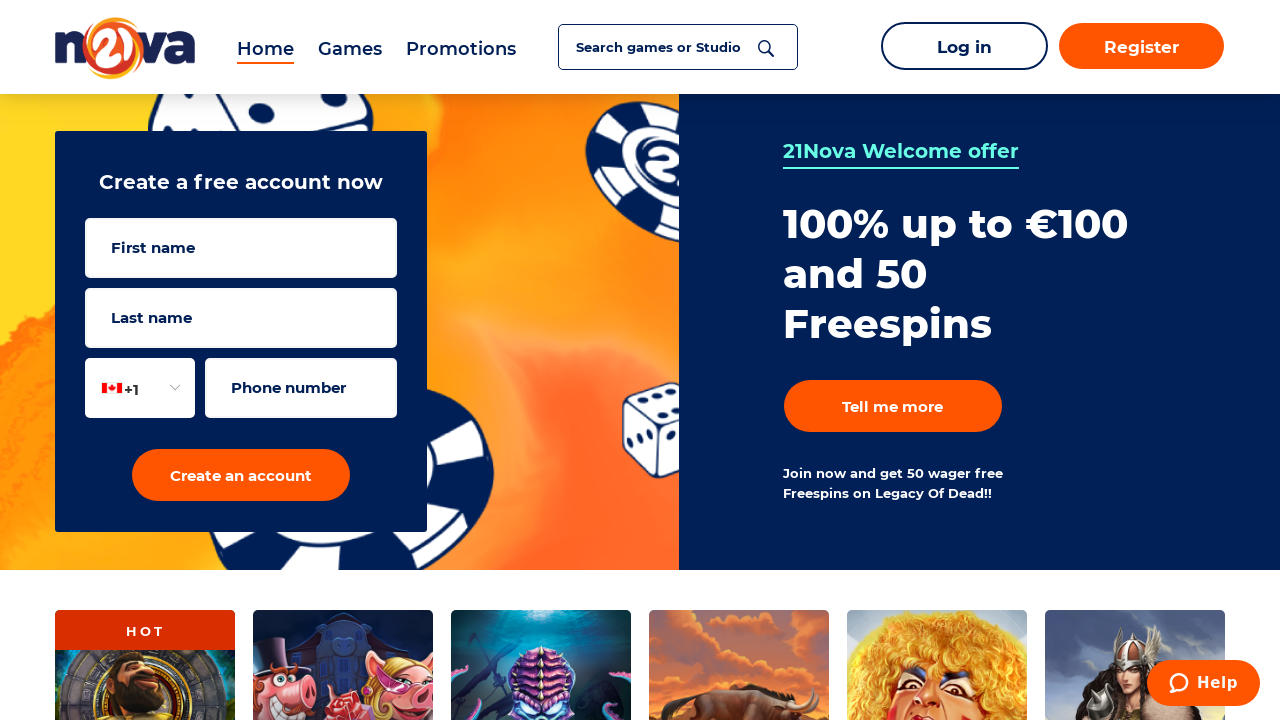Go to the Promotions page
The width and height of the screenshot is (1280, 720).
pyautogui.click(x=461, y=48)
